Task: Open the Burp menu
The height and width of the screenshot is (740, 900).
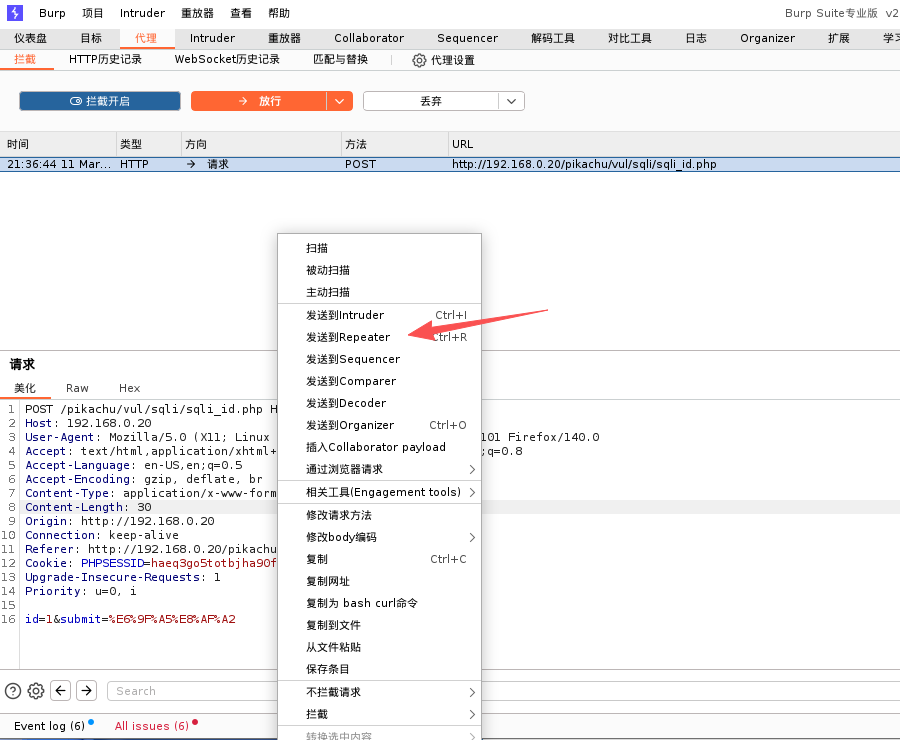Action: [52, 13]
